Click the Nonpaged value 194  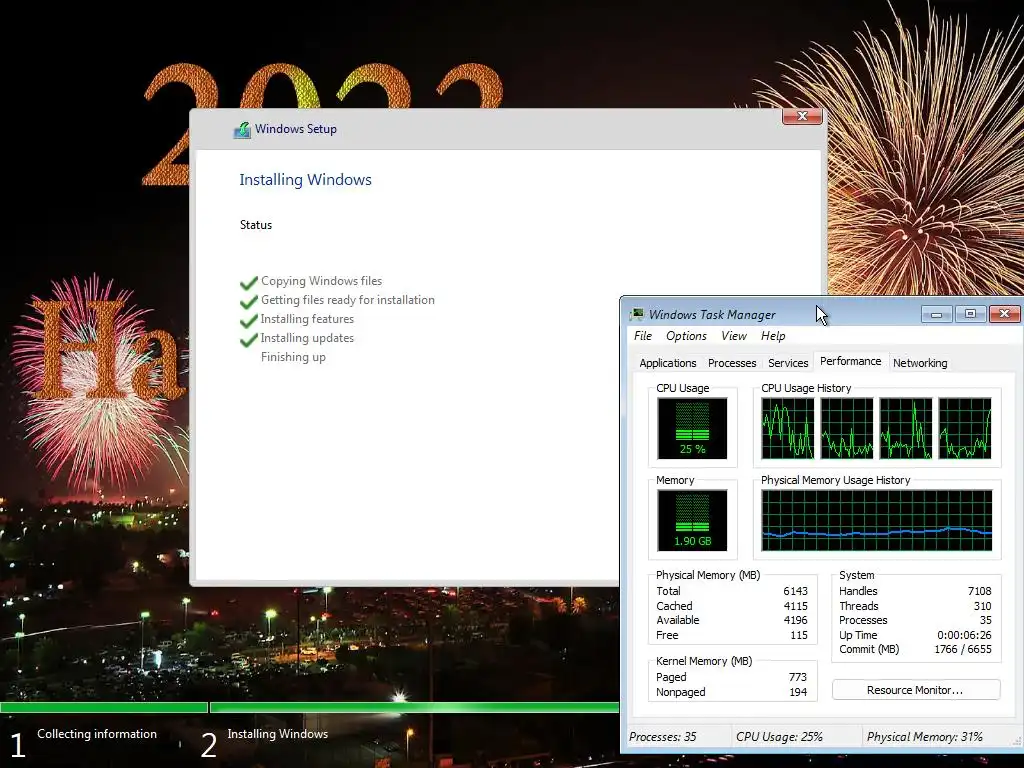point(798,692)
